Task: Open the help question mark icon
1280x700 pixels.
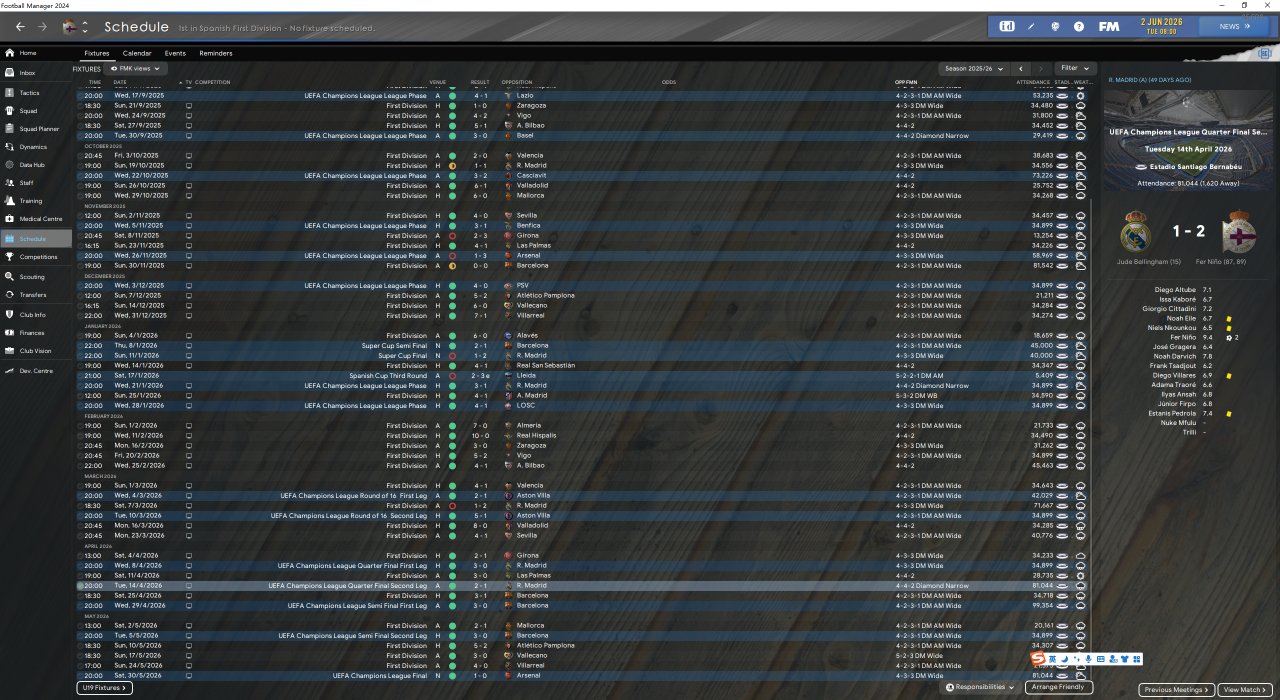Action: click(1079, 26)
